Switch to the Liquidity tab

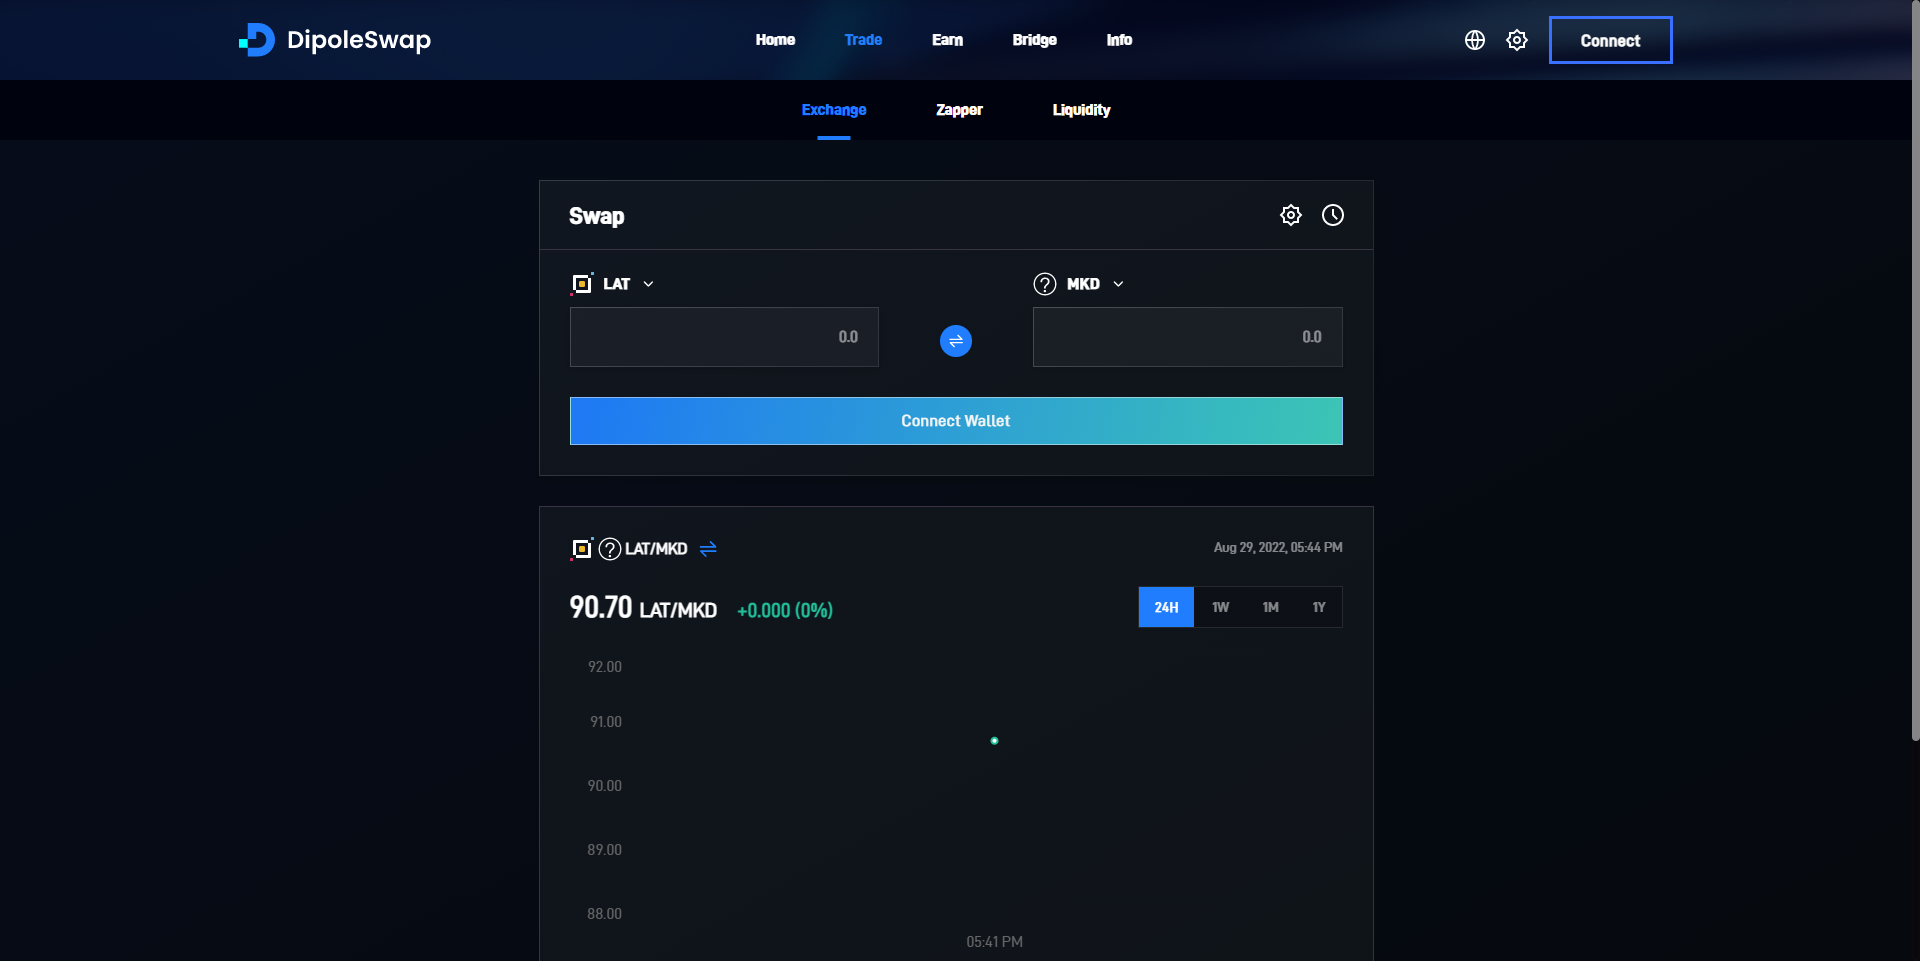click(x=1081, y=110)
